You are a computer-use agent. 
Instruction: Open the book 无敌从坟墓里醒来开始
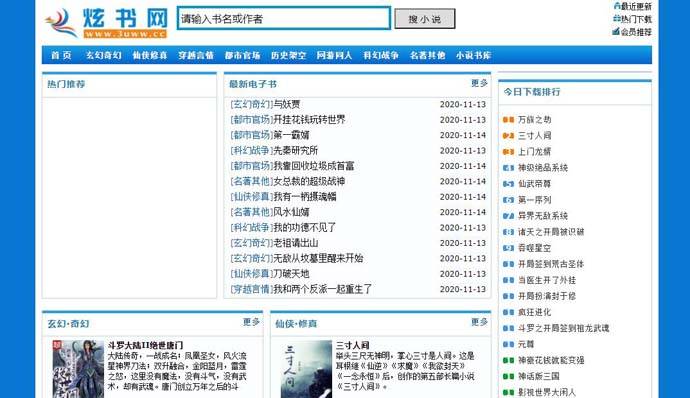coord(318,258)
